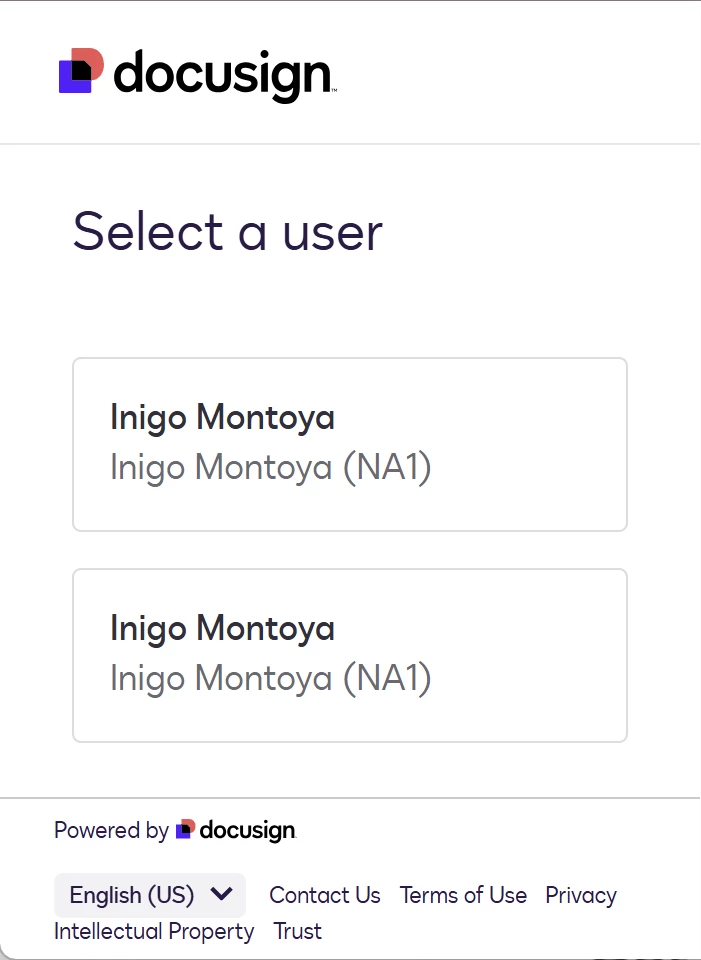Open the Contact Us link
The width and height of the screenshot is (701, 960).
325,895
